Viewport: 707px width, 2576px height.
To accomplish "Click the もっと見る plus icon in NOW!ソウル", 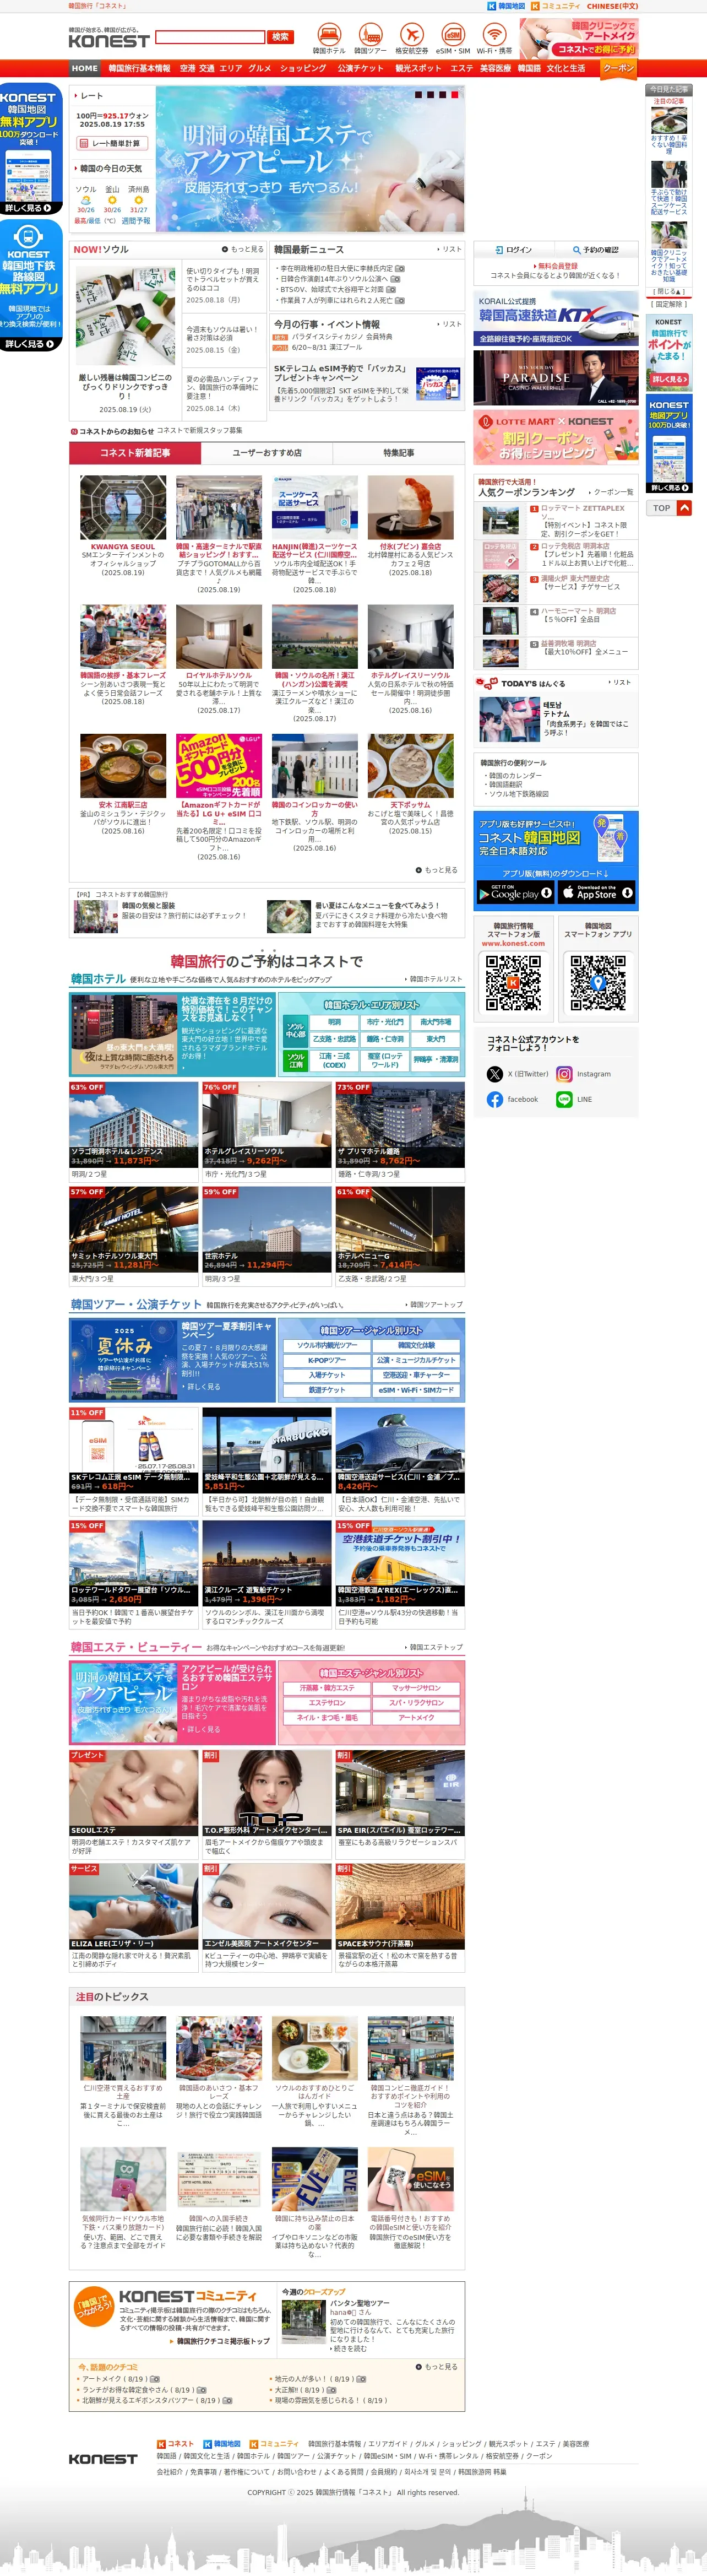I will tap(225, 249).
